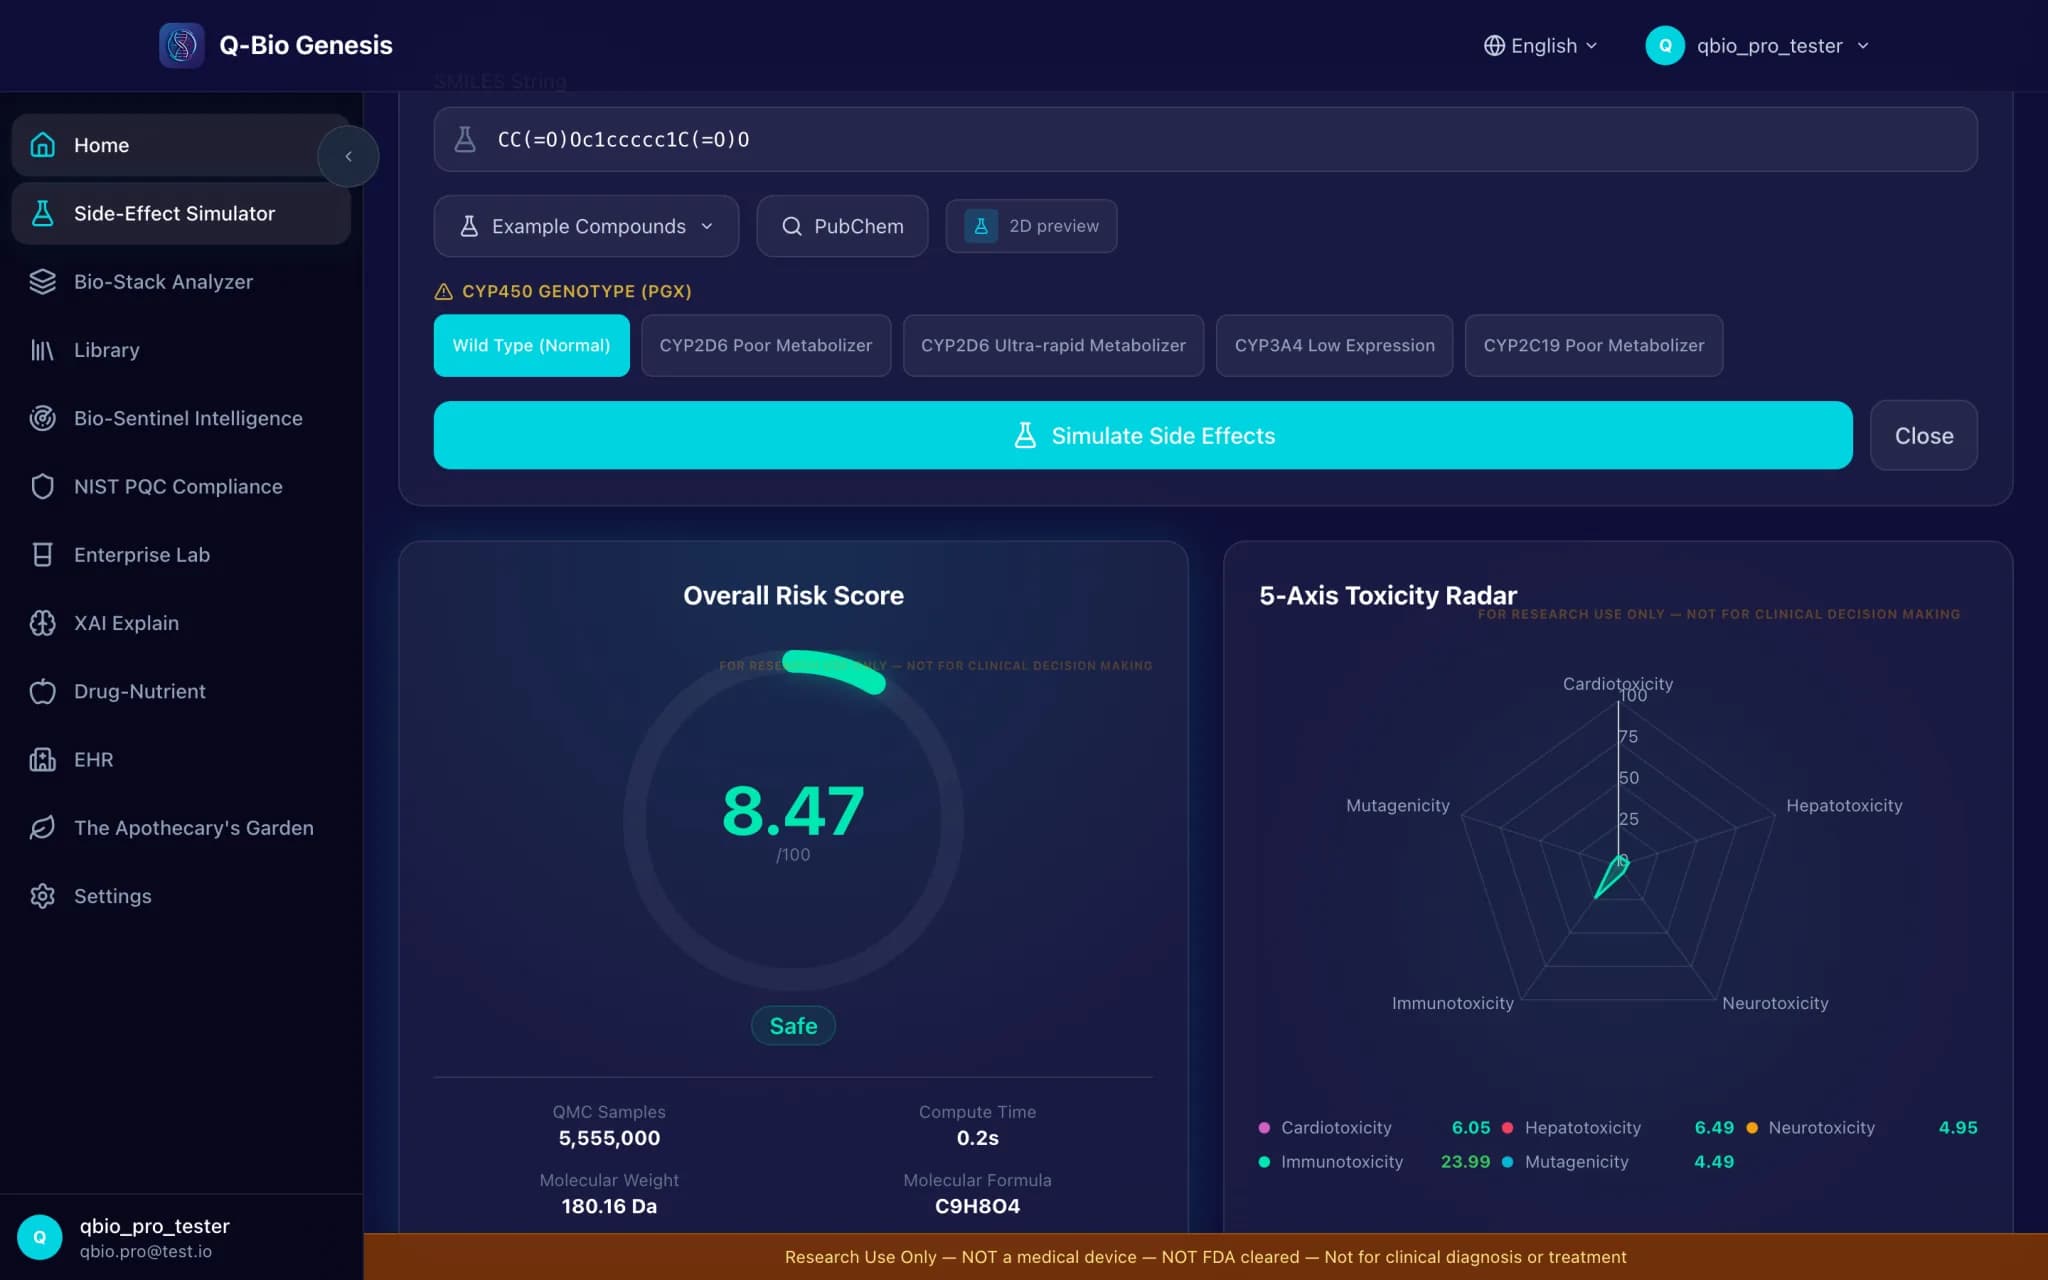2048x1280 pixels.
Task: Open the Example Compounds dropdown
Action: click(586, 226)
